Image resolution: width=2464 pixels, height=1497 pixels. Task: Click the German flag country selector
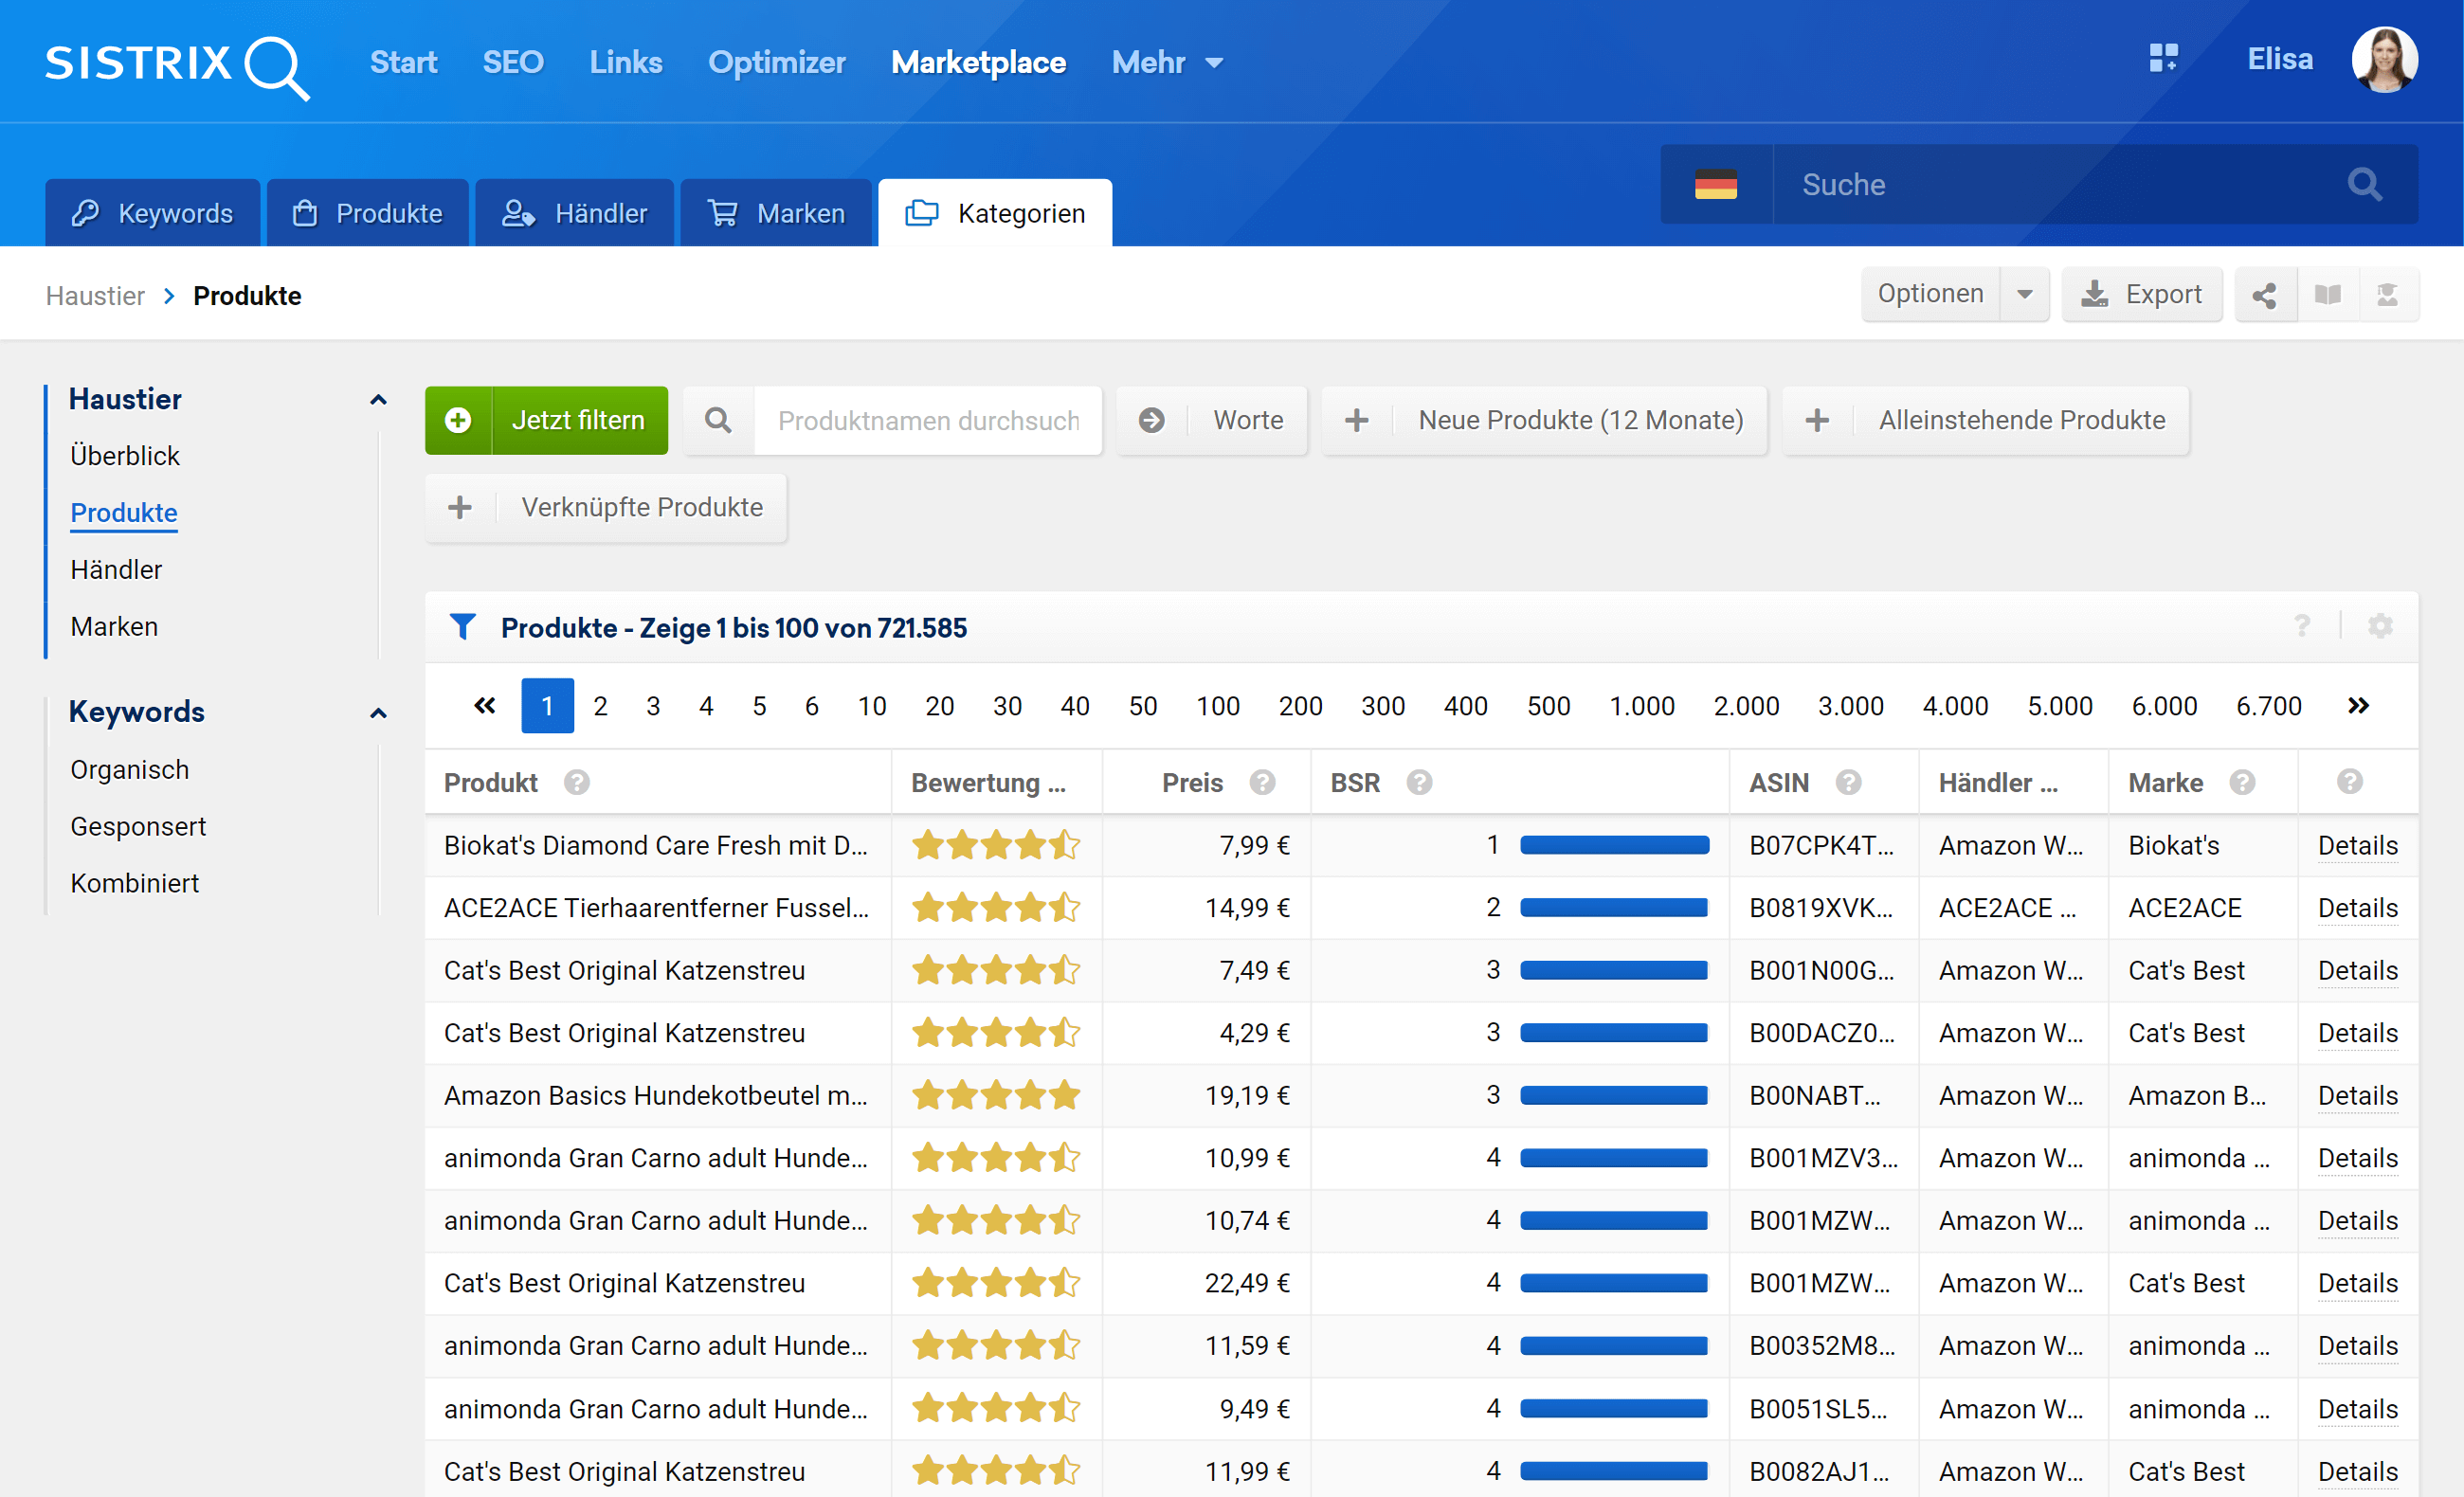[x=1715, y=185]
